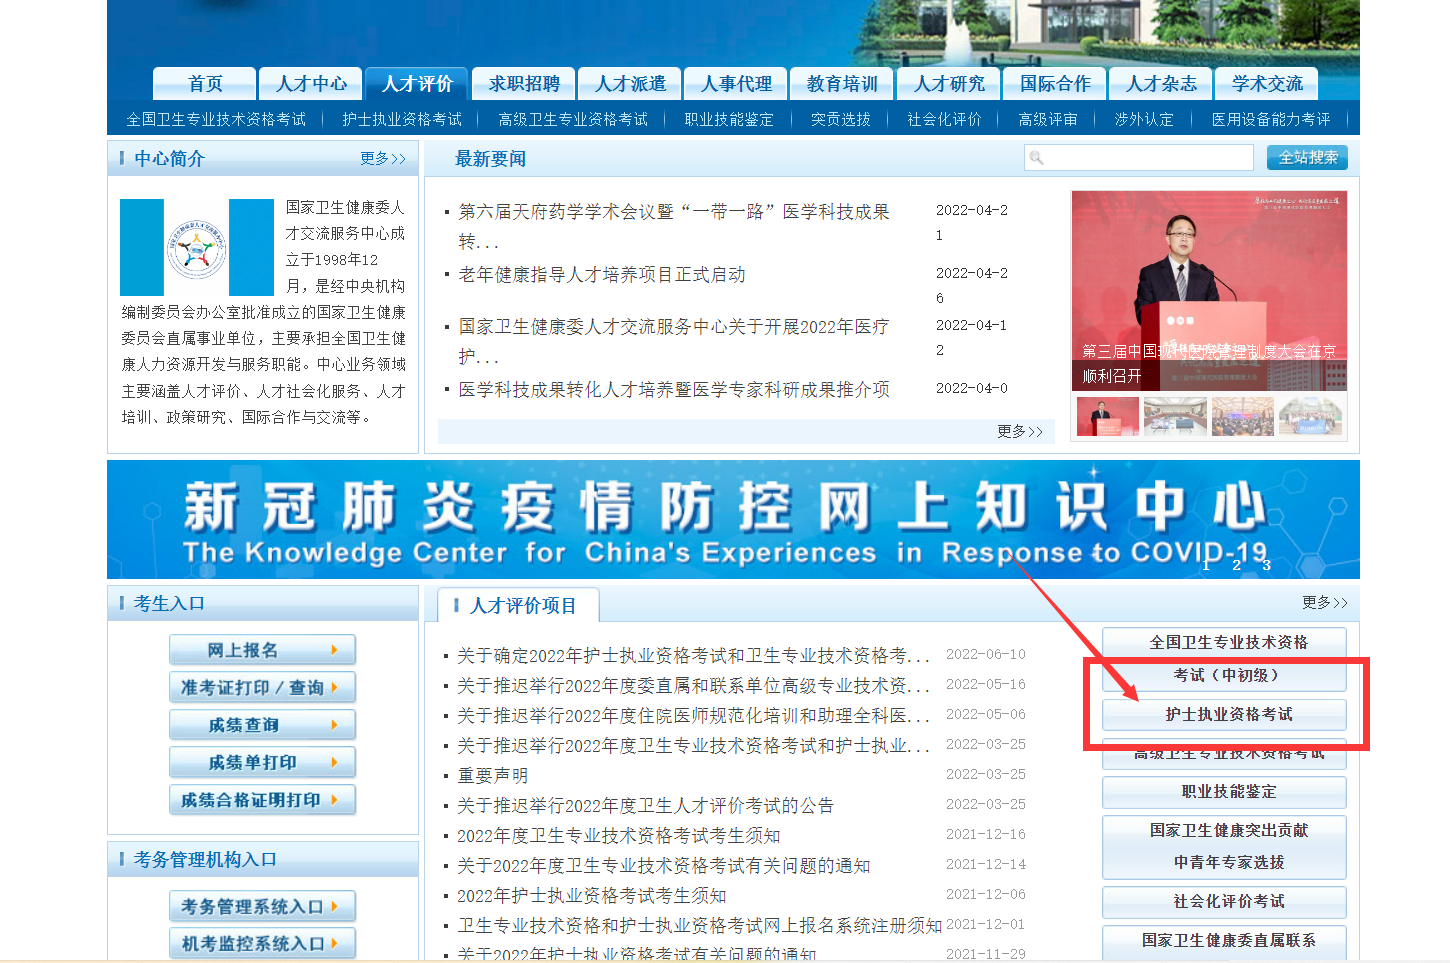This screenshot has height=963, width=1450.
Task: Click 更多 link in 中心简介 panel
Action: pos(383,159)
